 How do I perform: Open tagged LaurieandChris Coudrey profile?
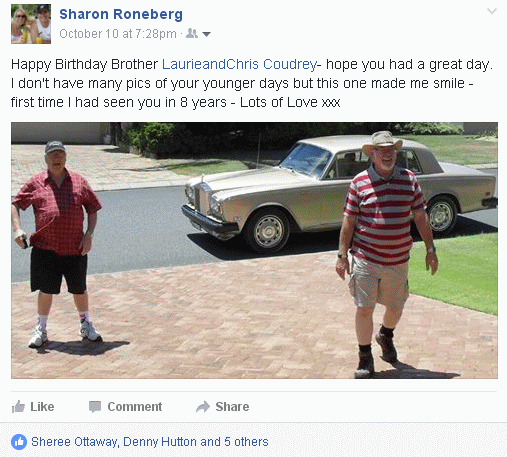(239, 64)
